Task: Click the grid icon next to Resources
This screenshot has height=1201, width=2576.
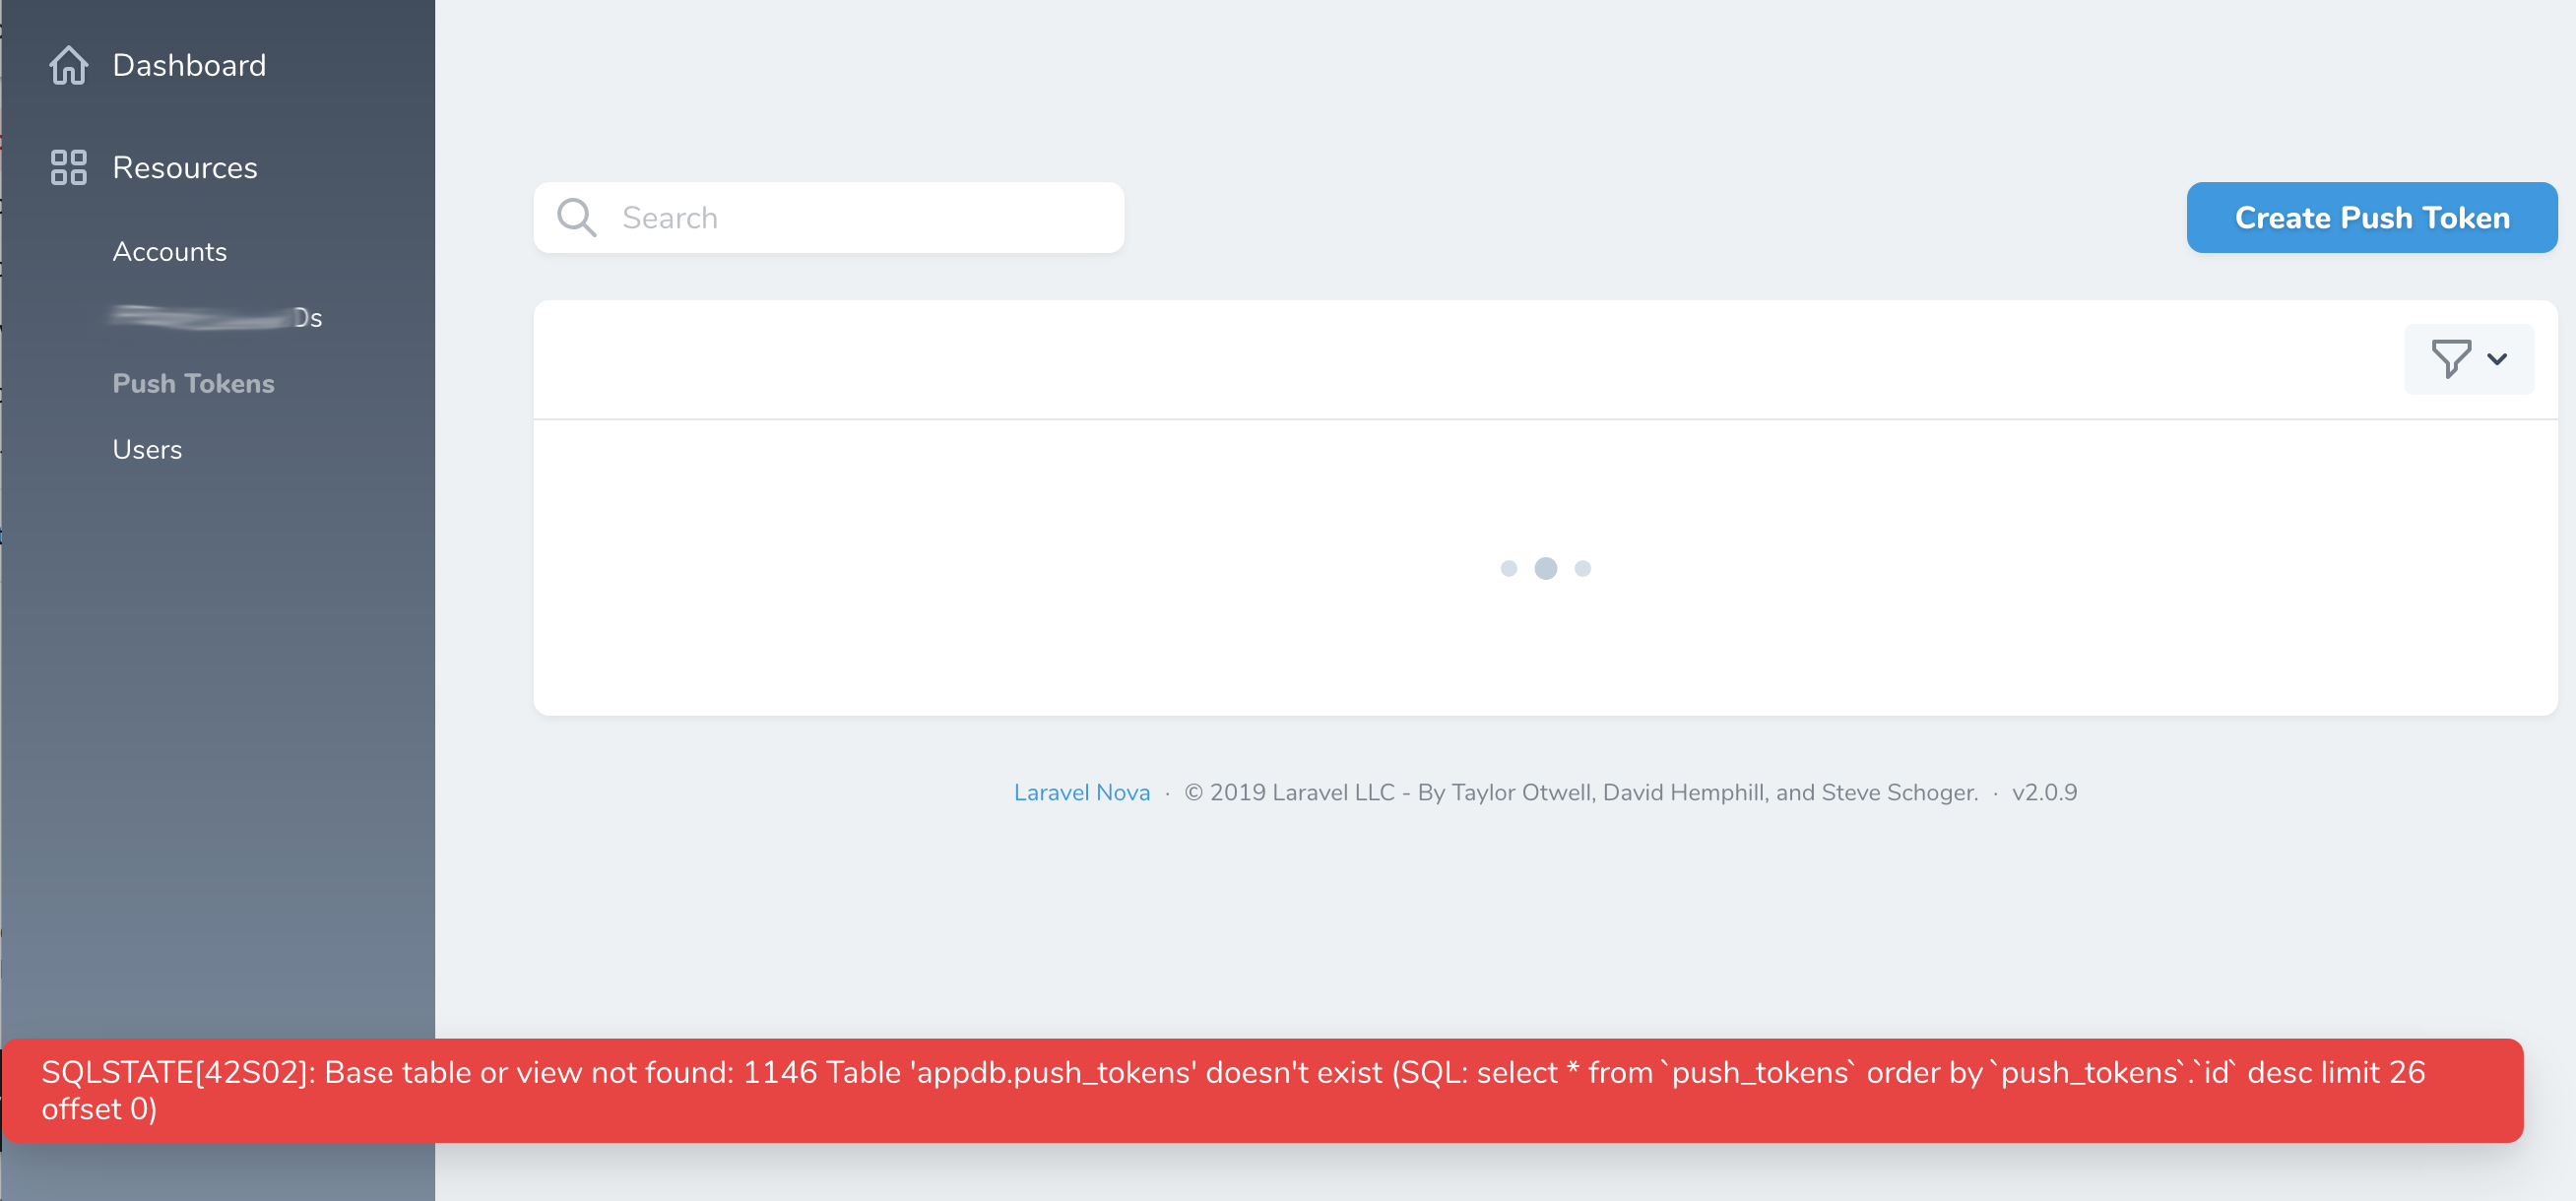Action: pyautogui.click(x=68, y=167)
